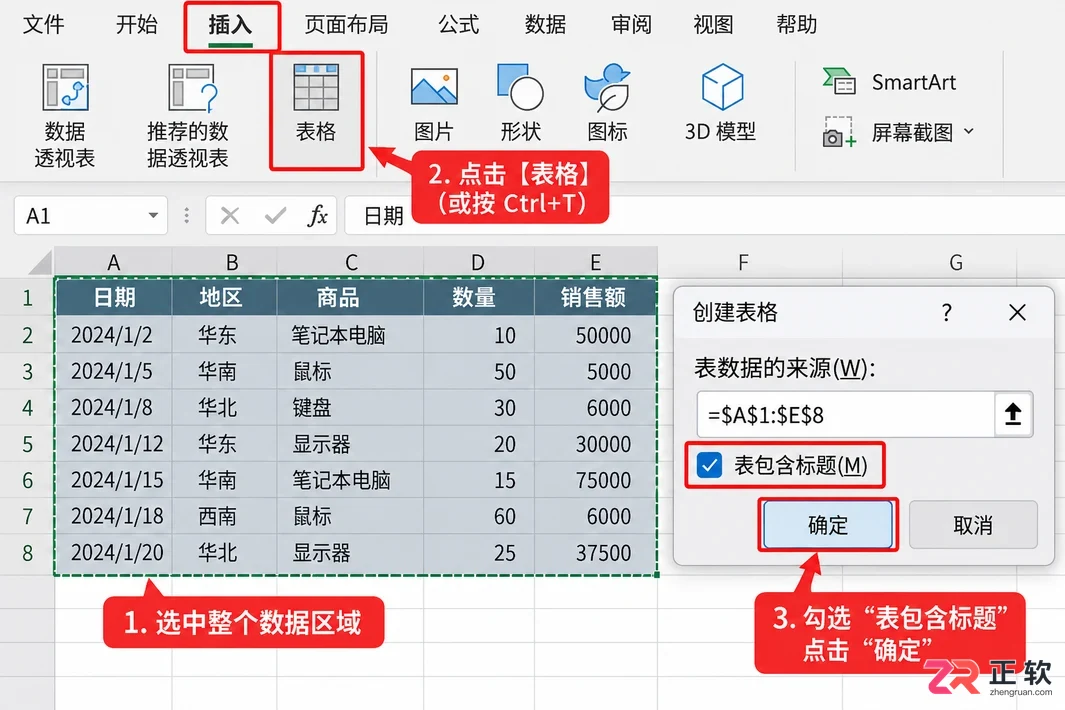Open the 形状 shapes gallery
1065x710 pixels.
[x=520, y=102]
